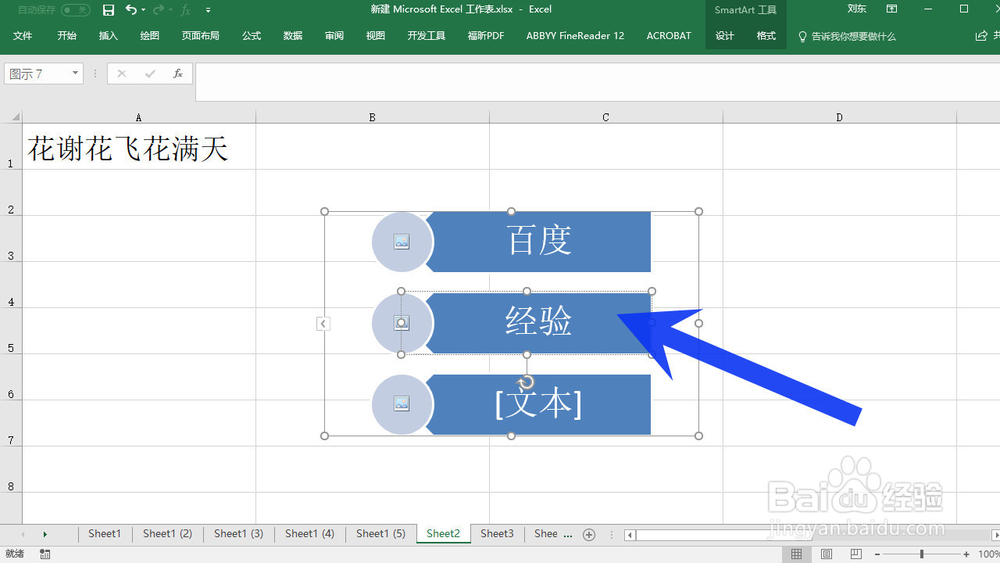Viewport: 1000px width, 563px height.
Task: Open the ACROBAT ribbon tab
Action: (x=668, y=36)
